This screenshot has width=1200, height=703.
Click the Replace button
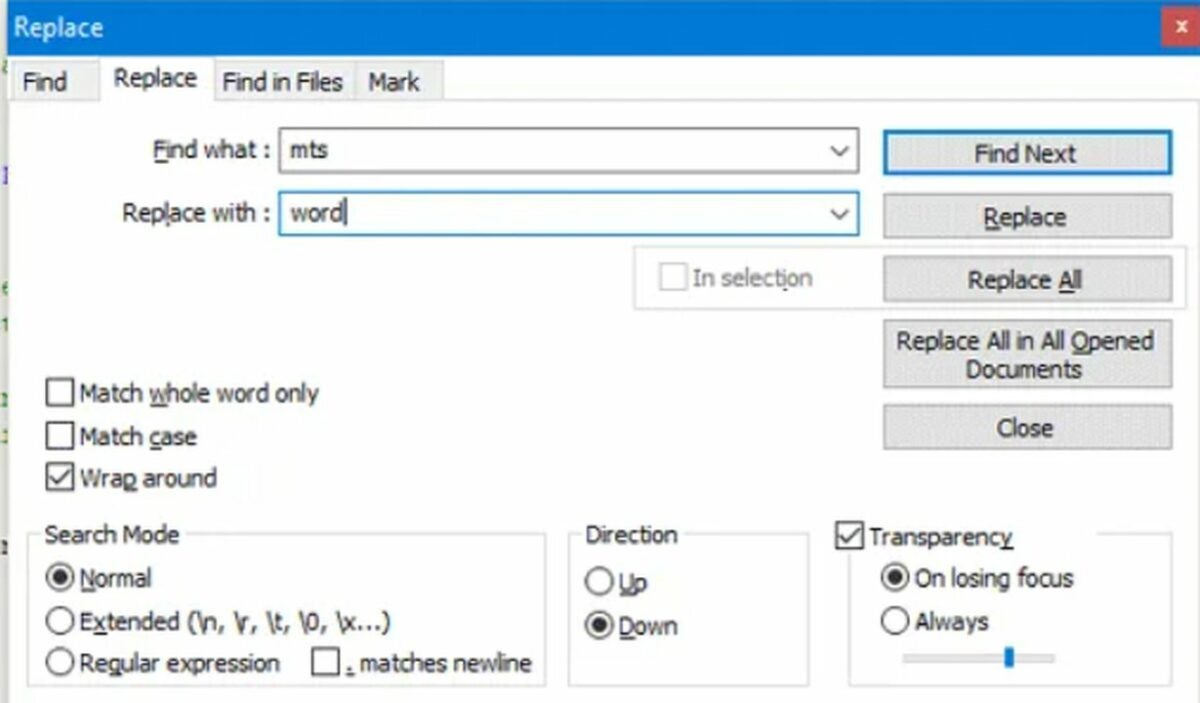click(1026, 216)
